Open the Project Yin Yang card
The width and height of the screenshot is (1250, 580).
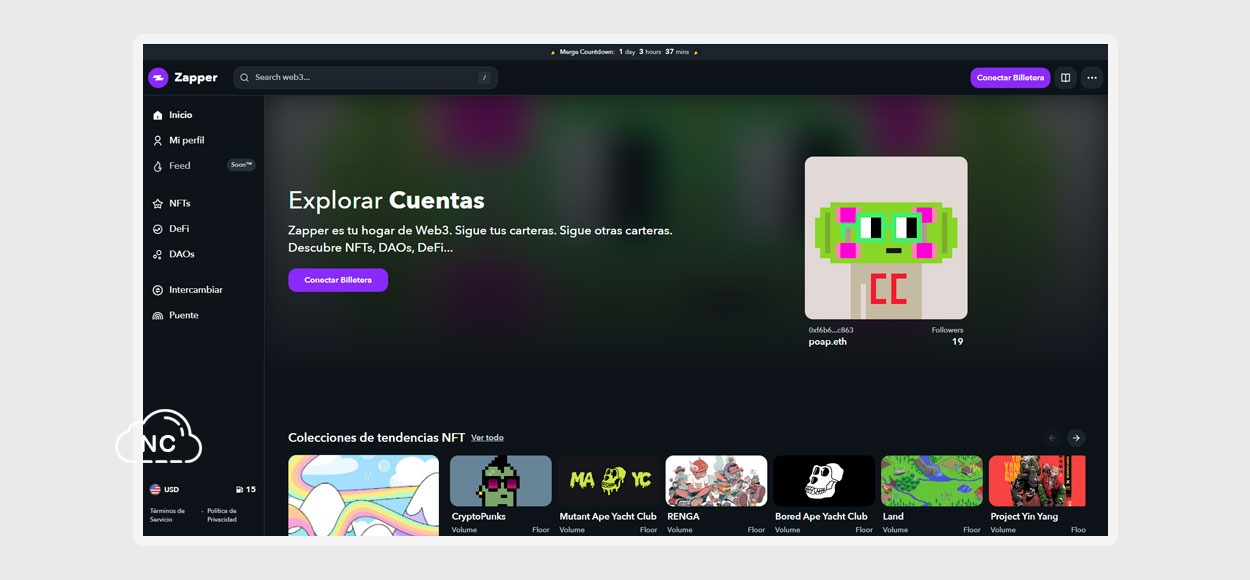click(x=1037, y=495)
